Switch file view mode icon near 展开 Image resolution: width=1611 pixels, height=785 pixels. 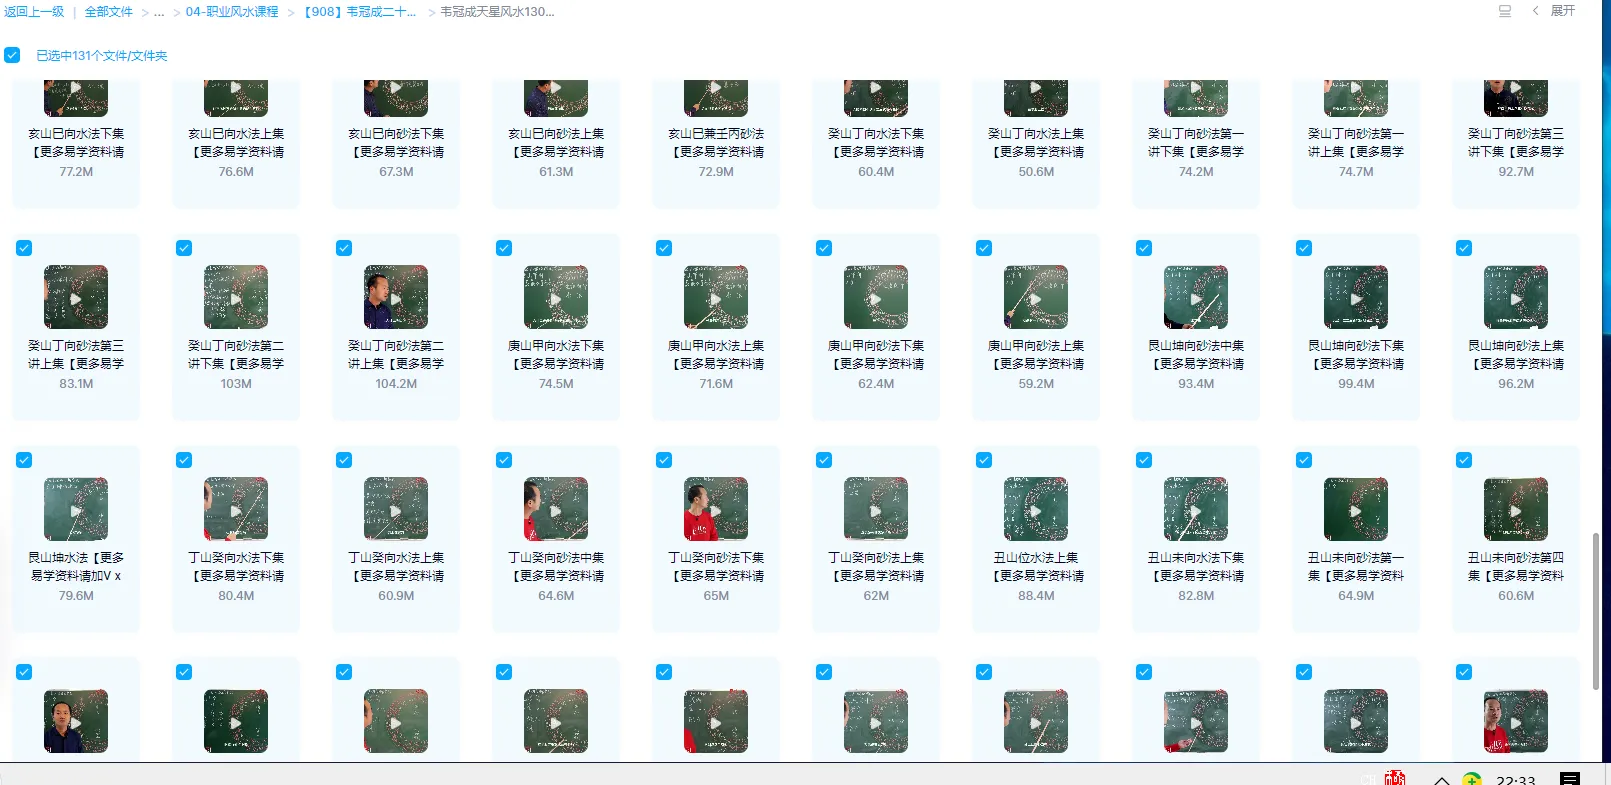(1505, 11)
